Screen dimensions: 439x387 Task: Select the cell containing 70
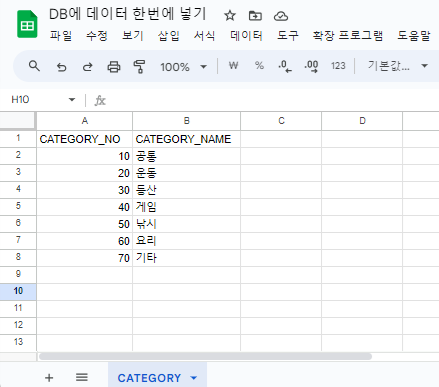point(85,258)
